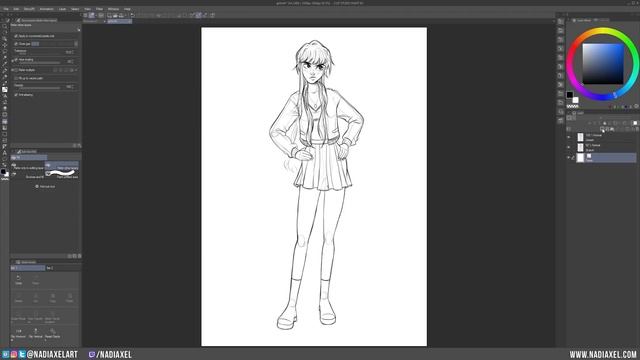640x360 pixels.
Task: Expand the Area scaling plus settings
Action: (x=12, y=60)
